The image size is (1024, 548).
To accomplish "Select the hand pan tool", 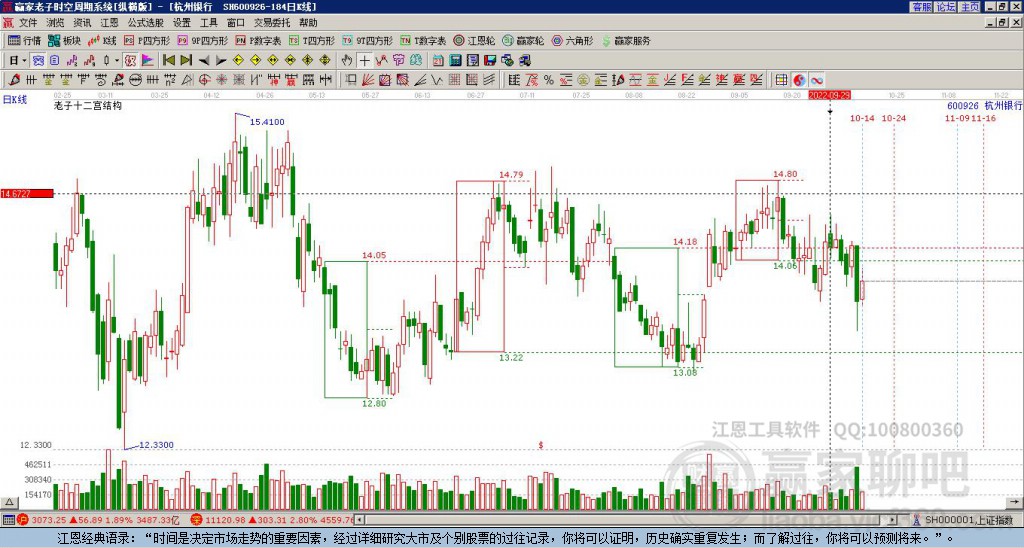I will click(347, 61).
